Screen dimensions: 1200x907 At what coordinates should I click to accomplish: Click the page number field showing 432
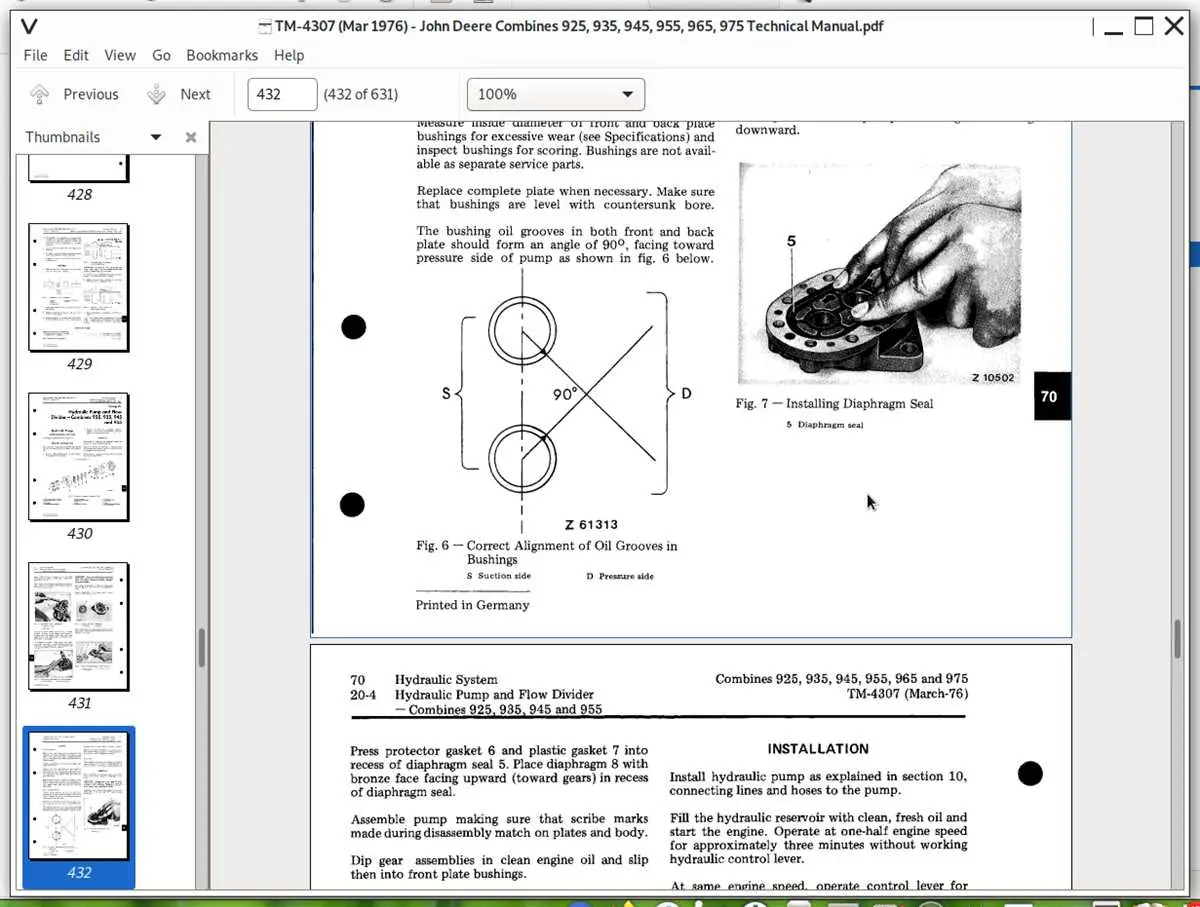[282, 94]
